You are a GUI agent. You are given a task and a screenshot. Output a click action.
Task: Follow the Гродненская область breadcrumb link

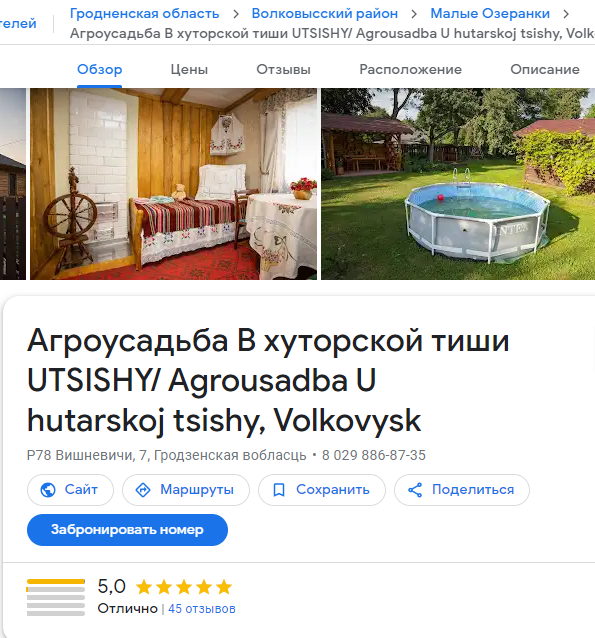coord(144,14)
